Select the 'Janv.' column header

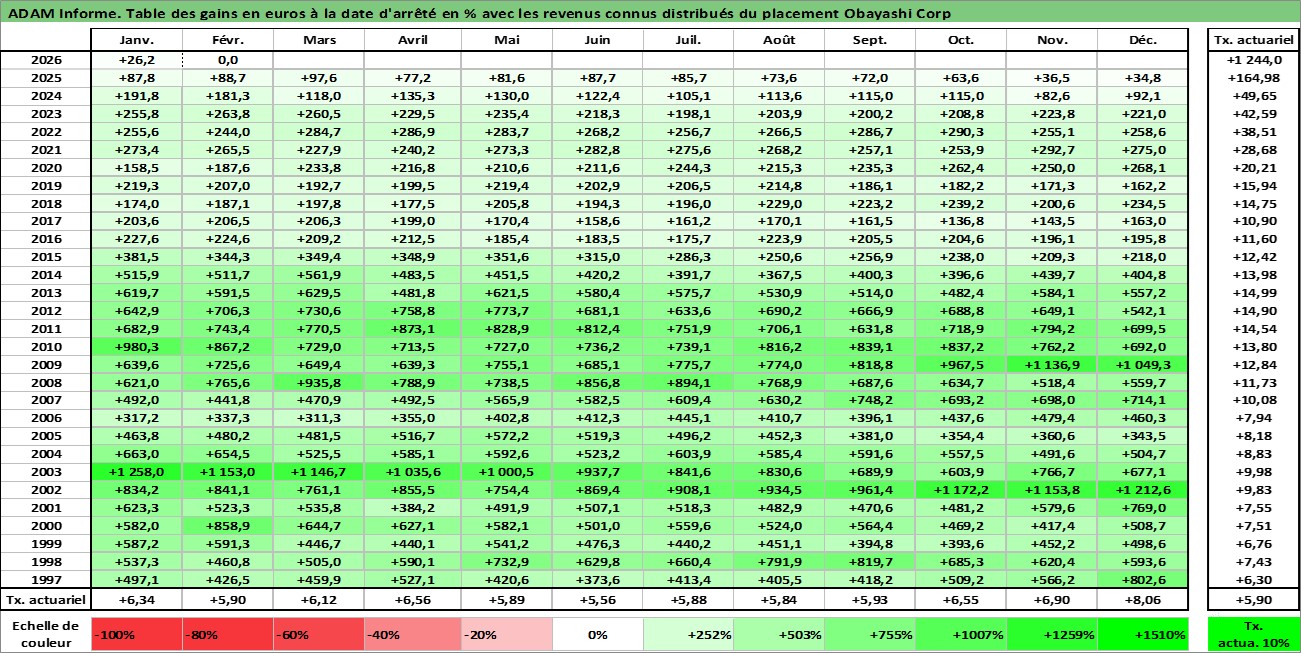pyautogui.click(x=136, y=40)
